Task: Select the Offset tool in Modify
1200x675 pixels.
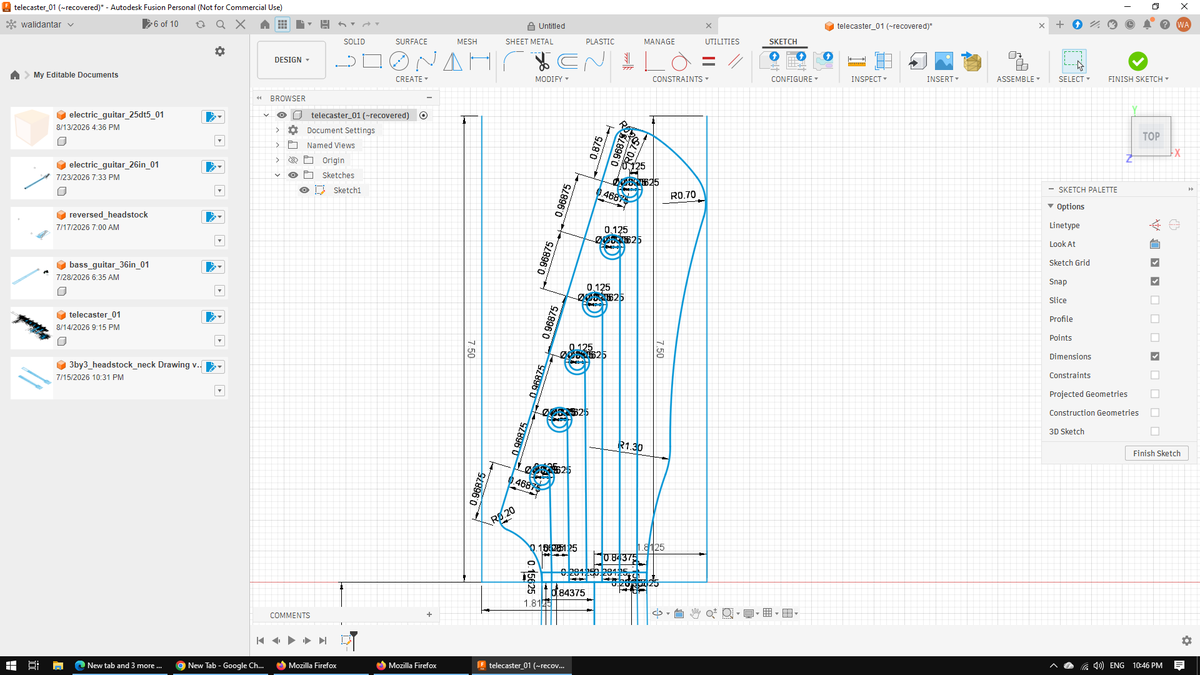Action: click(570, 61)
